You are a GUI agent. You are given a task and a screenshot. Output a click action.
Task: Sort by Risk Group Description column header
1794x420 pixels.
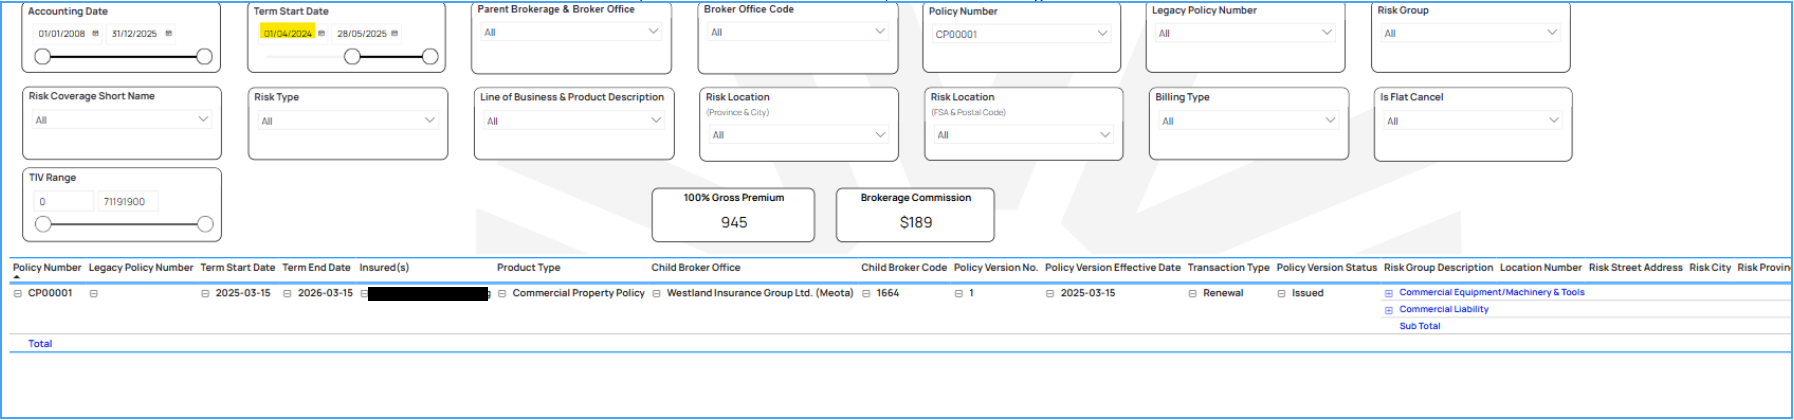point(1438,267)
